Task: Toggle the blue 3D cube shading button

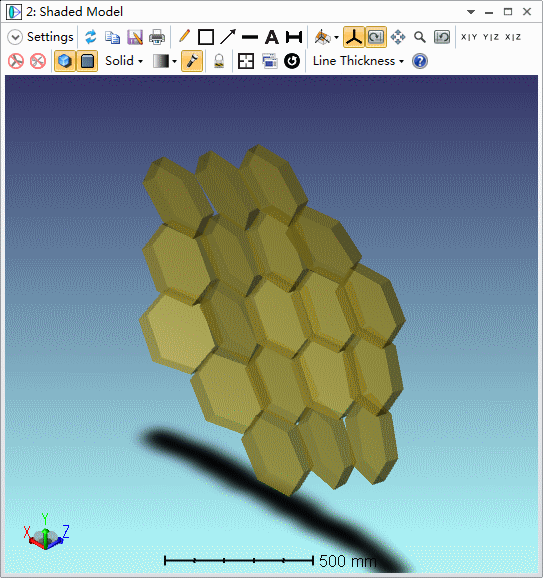Action: tap(65, 61)
